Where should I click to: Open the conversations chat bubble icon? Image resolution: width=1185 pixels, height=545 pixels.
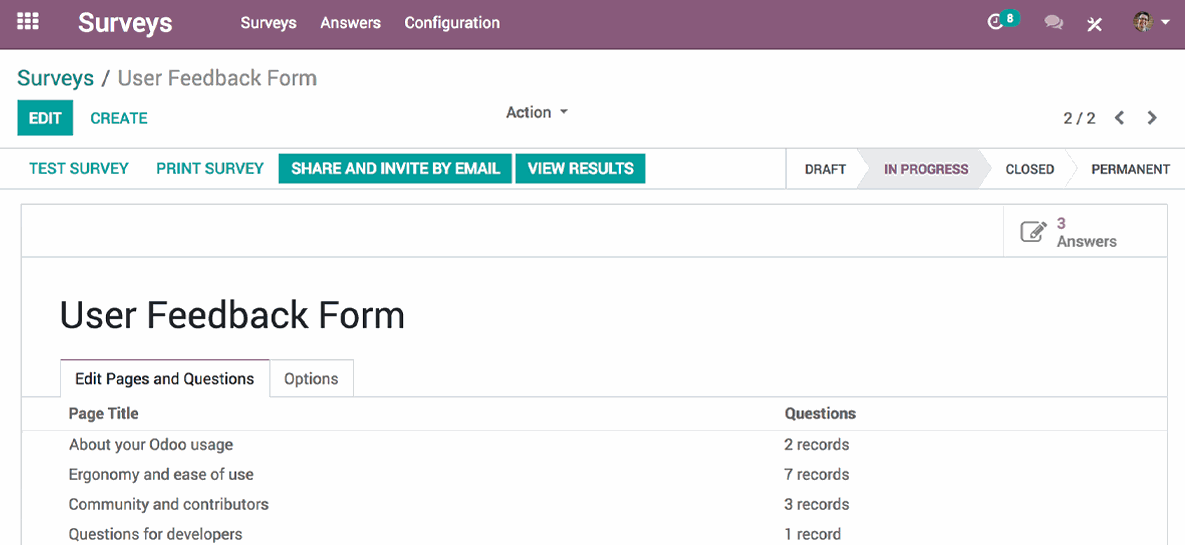pos(1053,22)
